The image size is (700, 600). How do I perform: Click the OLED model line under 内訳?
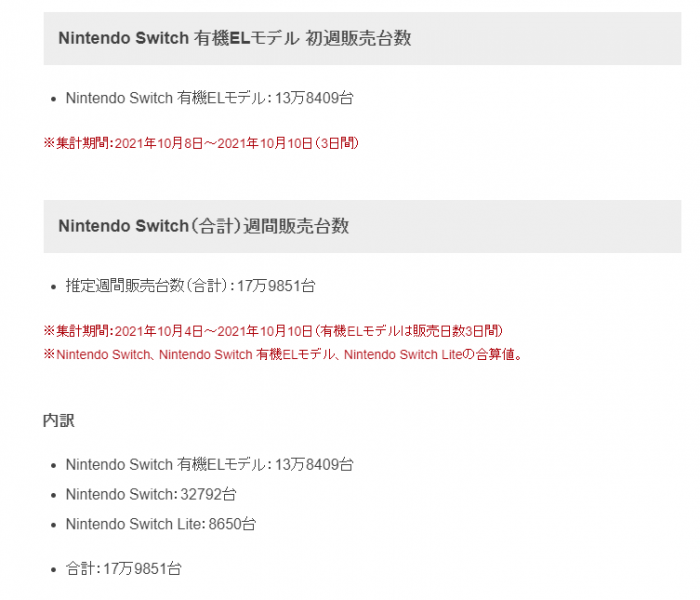click(209, 464)
